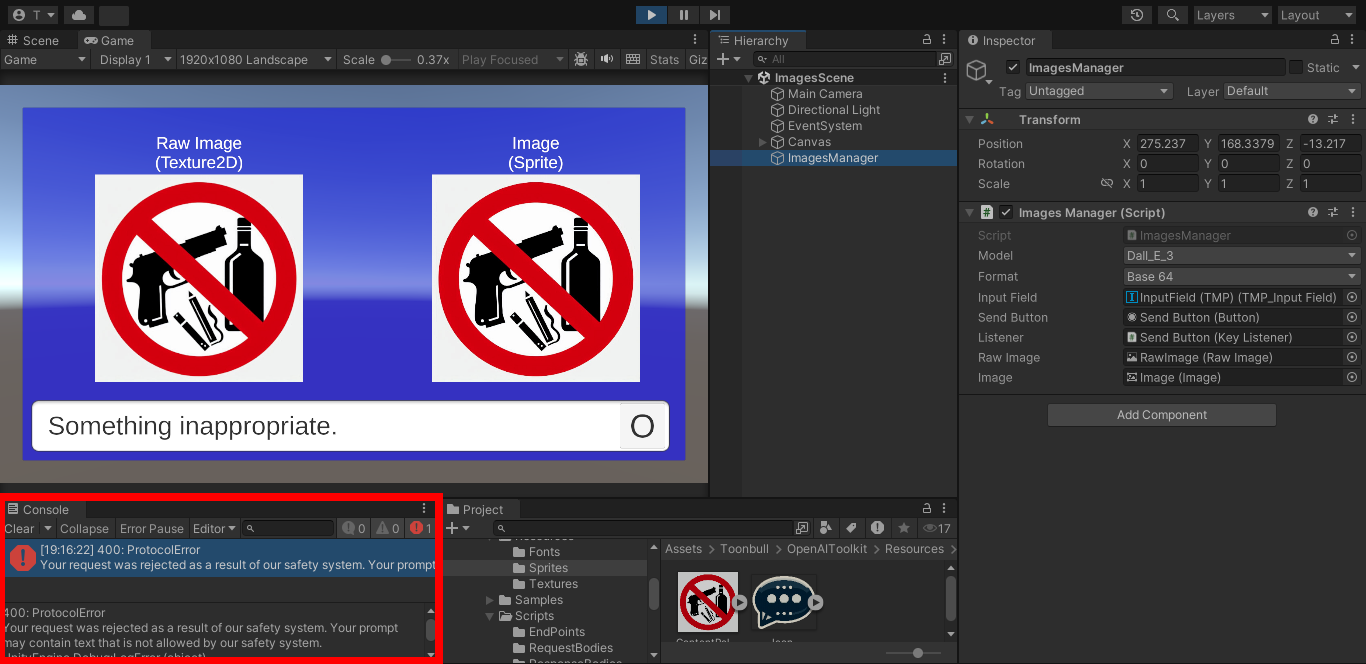Toggle the Stats overlay button
The image size is (1366, 664).
pyautogui.click(x=664, y=60)
